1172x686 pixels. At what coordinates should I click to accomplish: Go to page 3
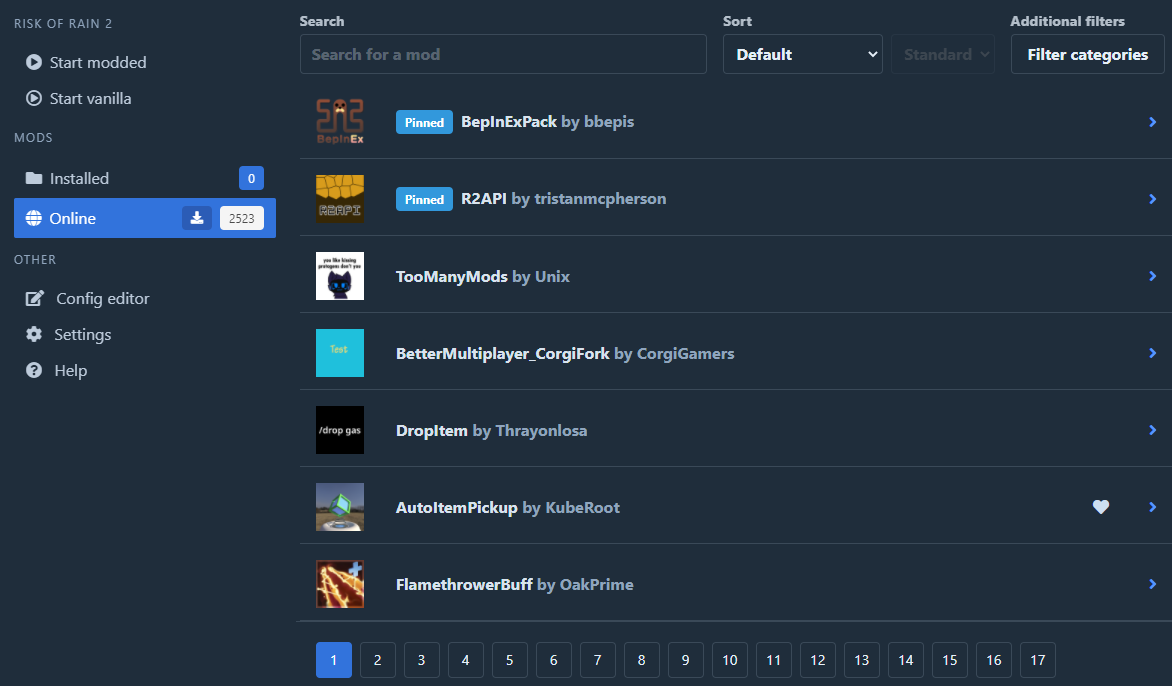[x=422, y=660]
